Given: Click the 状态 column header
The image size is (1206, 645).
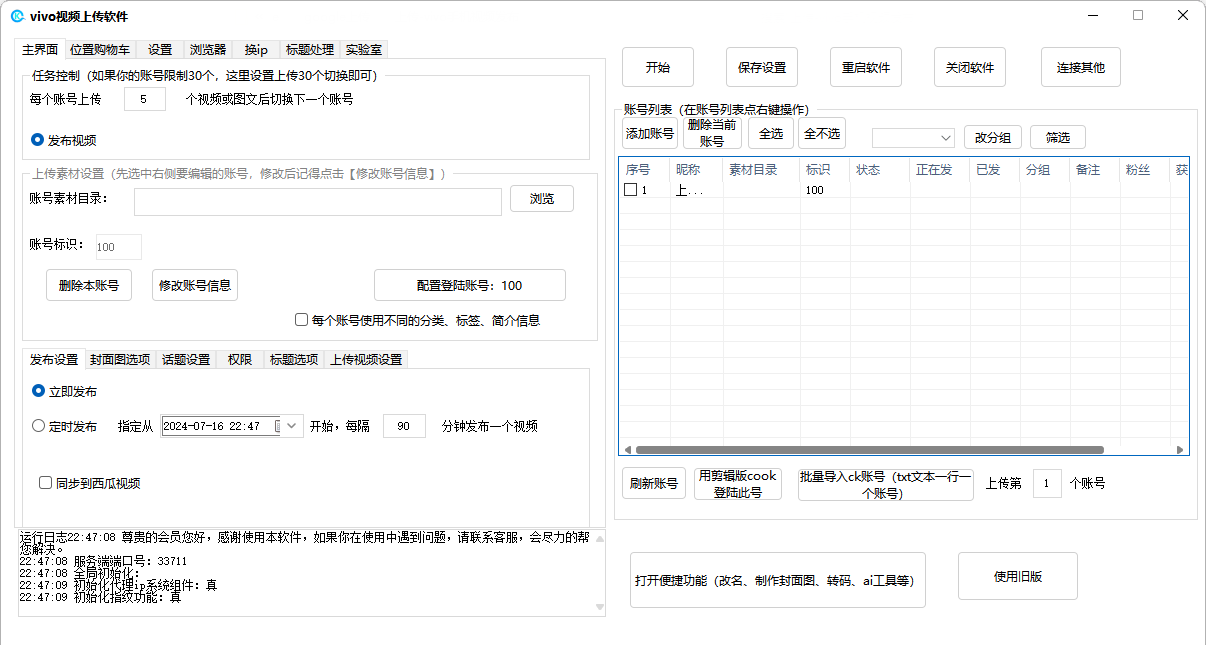Looking at the screenshot, I should [x=880, y=170].
